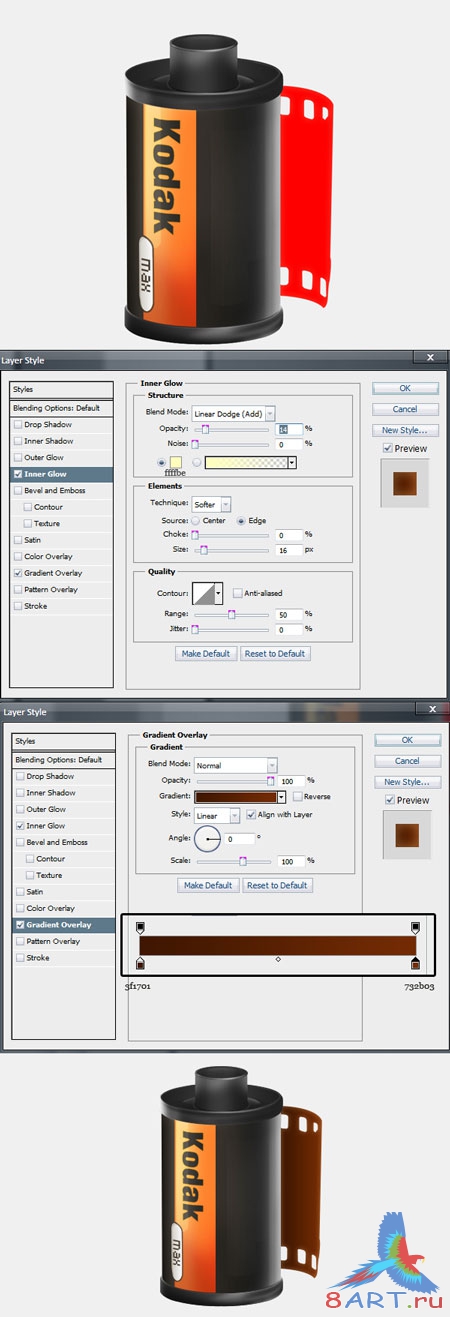Open Technique dropdown showing Softer
Screen dimensions: 450x1317
[x=211, y=504]
